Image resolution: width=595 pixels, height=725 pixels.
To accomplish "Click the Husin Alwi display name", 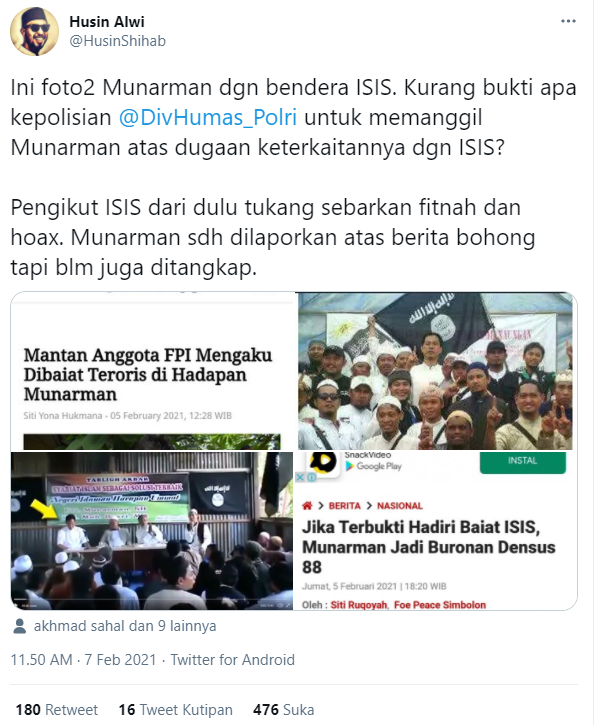I will click(107, 21).
